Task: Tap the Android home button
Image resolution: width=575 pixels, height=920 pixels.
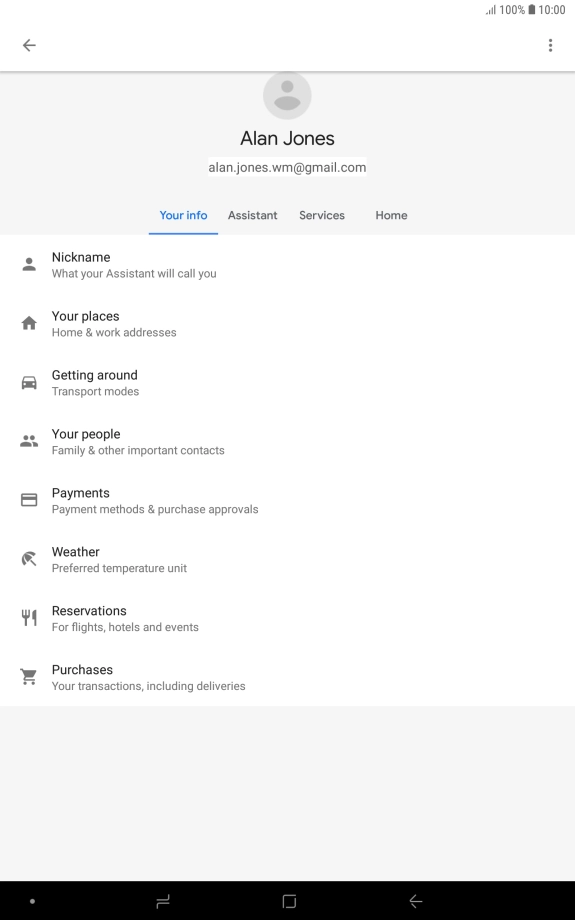Action: [289, 901]
